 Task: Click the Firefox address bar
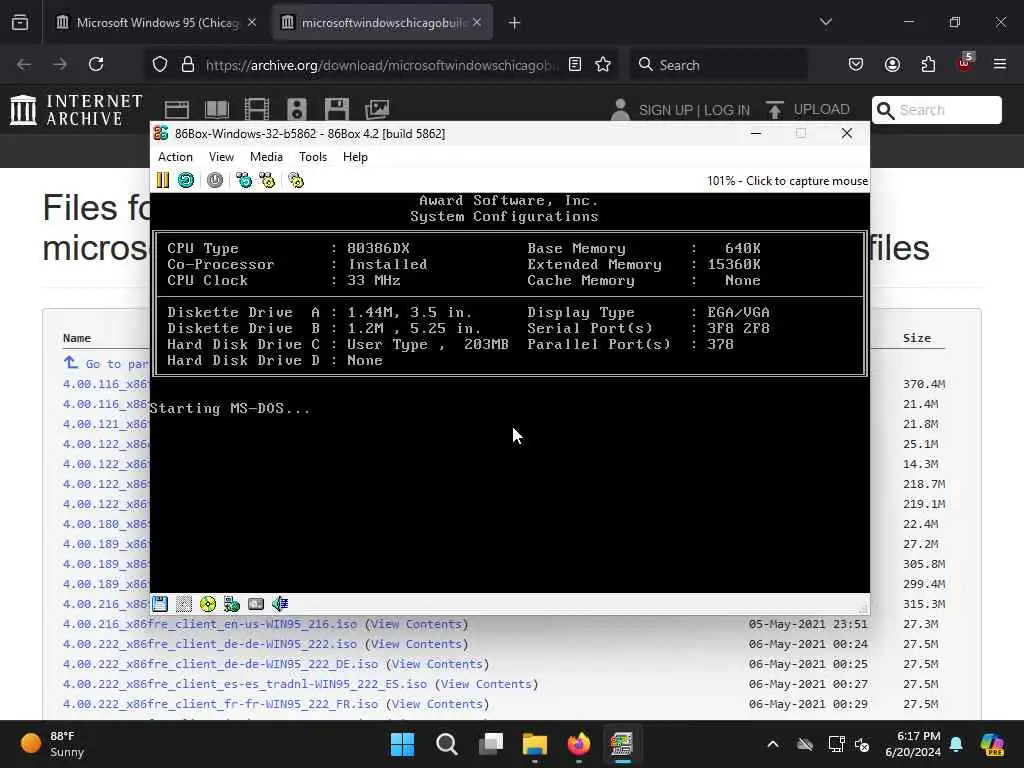coord(382,65)
